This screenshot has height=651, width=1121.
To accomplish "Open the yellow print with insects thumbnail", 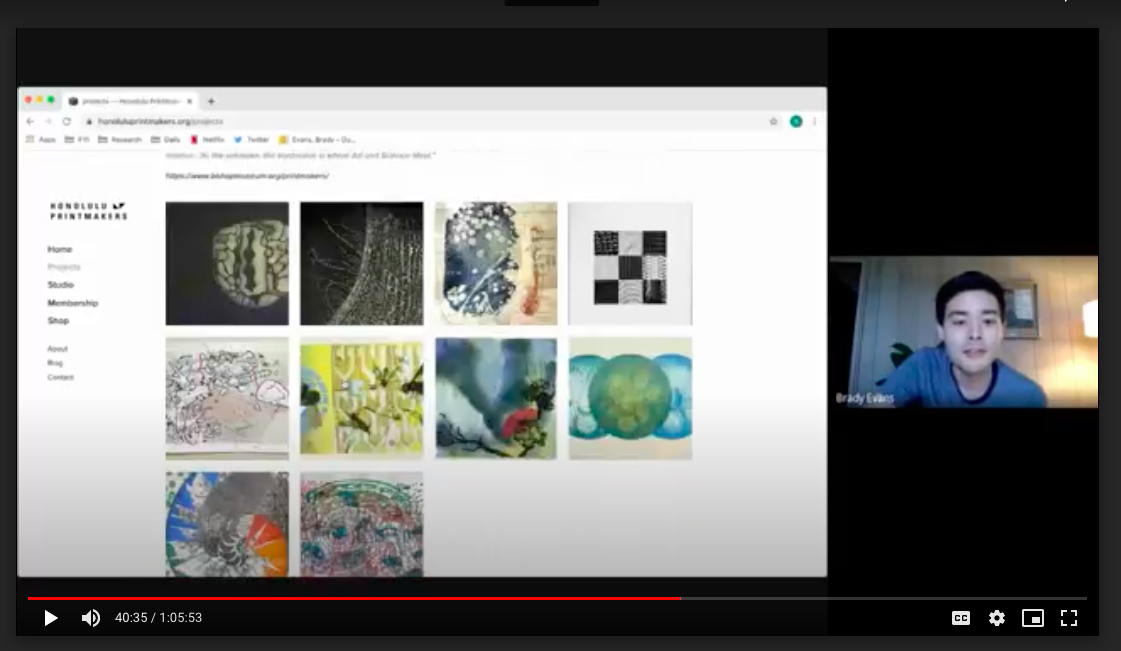I will [x=362, y=398].
